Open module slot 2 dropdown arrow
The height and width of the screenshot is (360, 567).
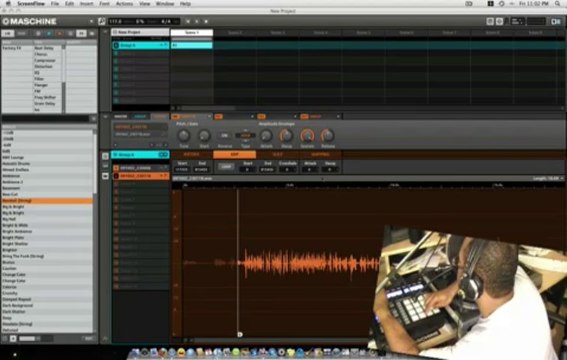(252, 116)
